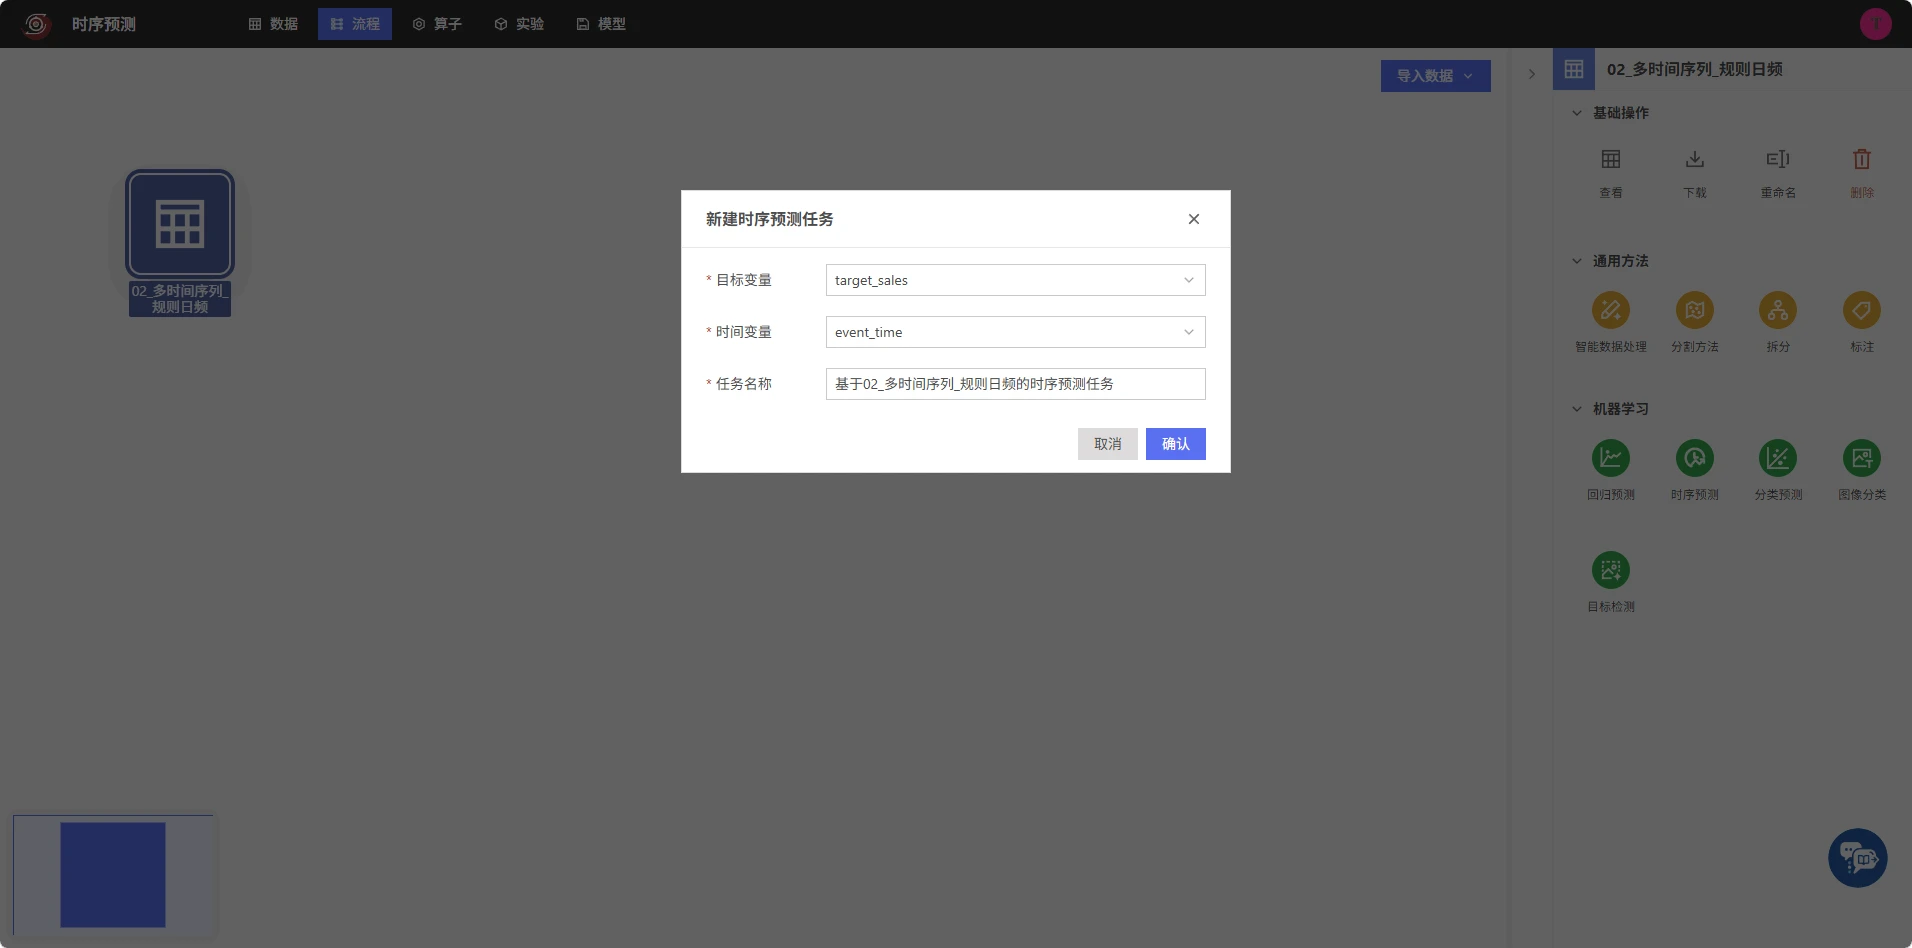
Task: Click the canvas minimap thumbnail
Action: click(x=113, y=874)
